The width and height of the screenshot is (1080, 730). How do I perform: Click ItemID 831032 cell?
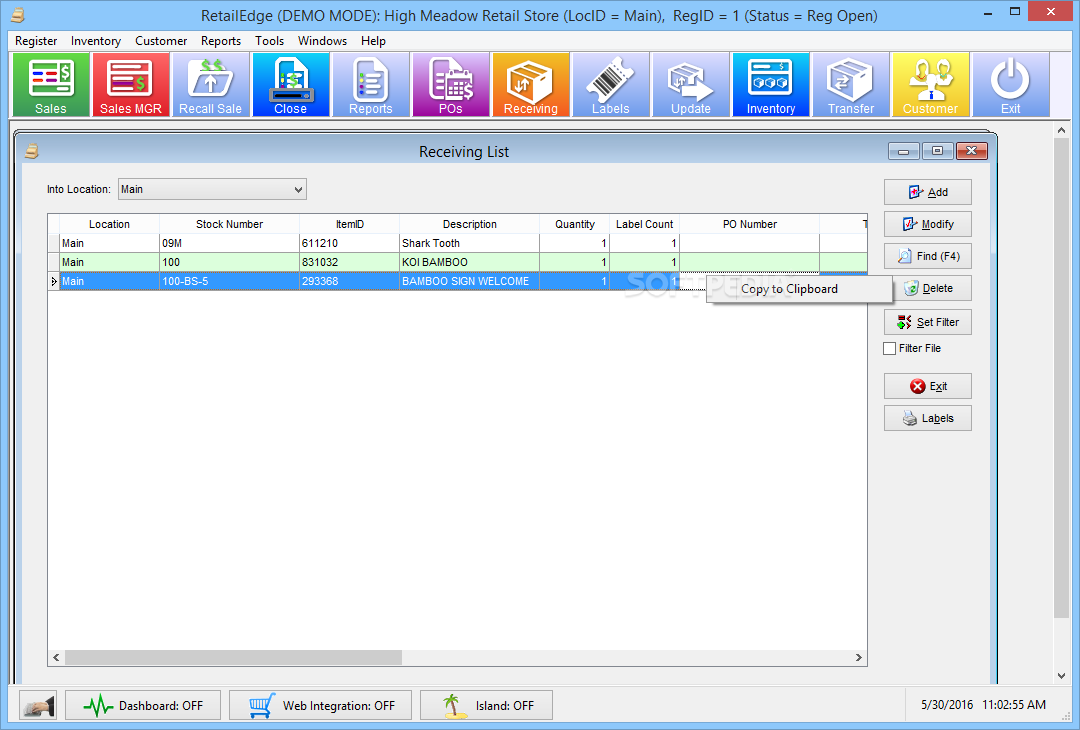pyautogui.click(x=349, y=262)
